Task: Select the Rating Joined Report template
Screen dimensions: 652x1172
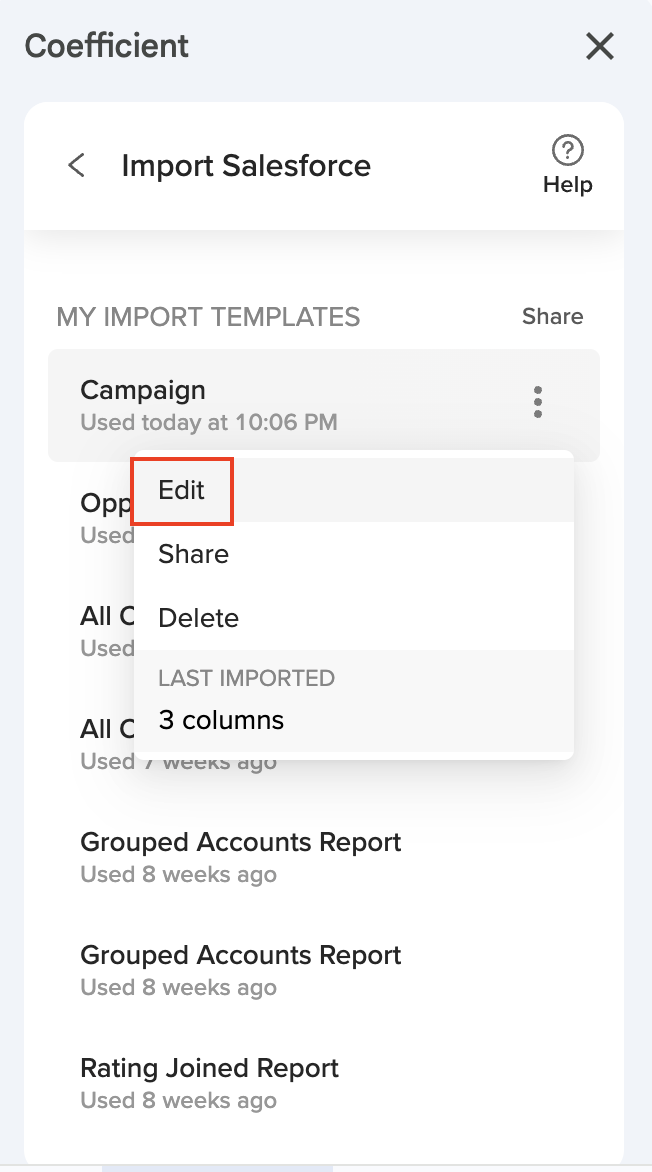Action: pyautogui.click(x=209, y=1068)
